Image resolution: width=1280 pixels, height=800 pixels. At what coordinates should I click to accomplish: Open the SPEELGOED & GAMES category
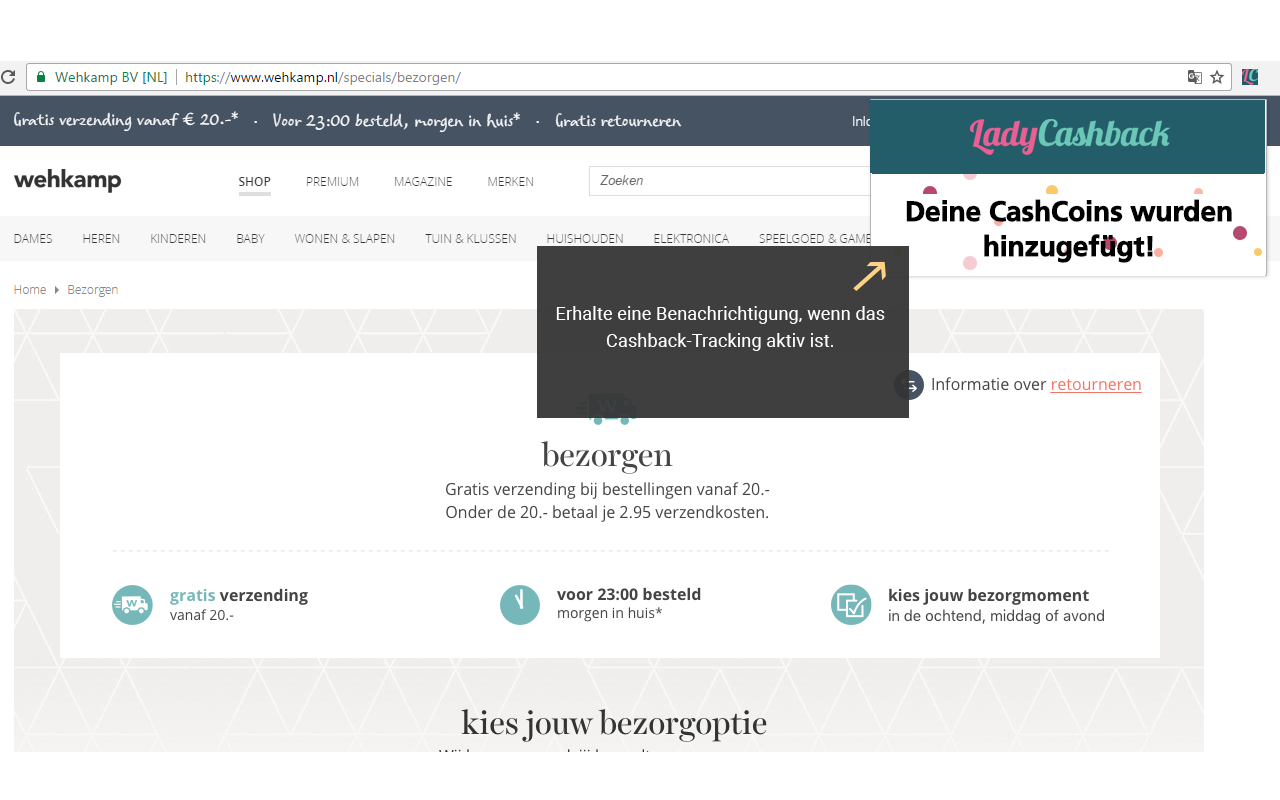814,239
